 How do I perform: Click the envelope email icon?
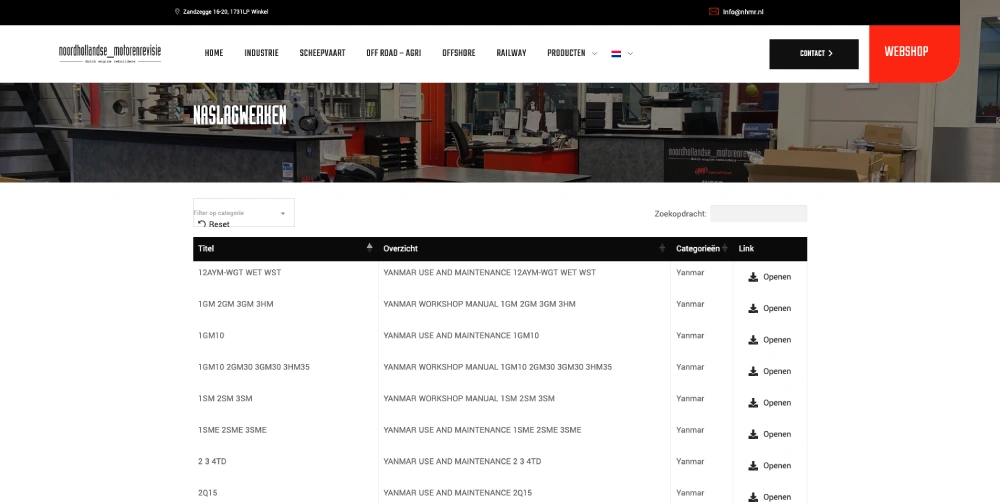tap(714, 12)
